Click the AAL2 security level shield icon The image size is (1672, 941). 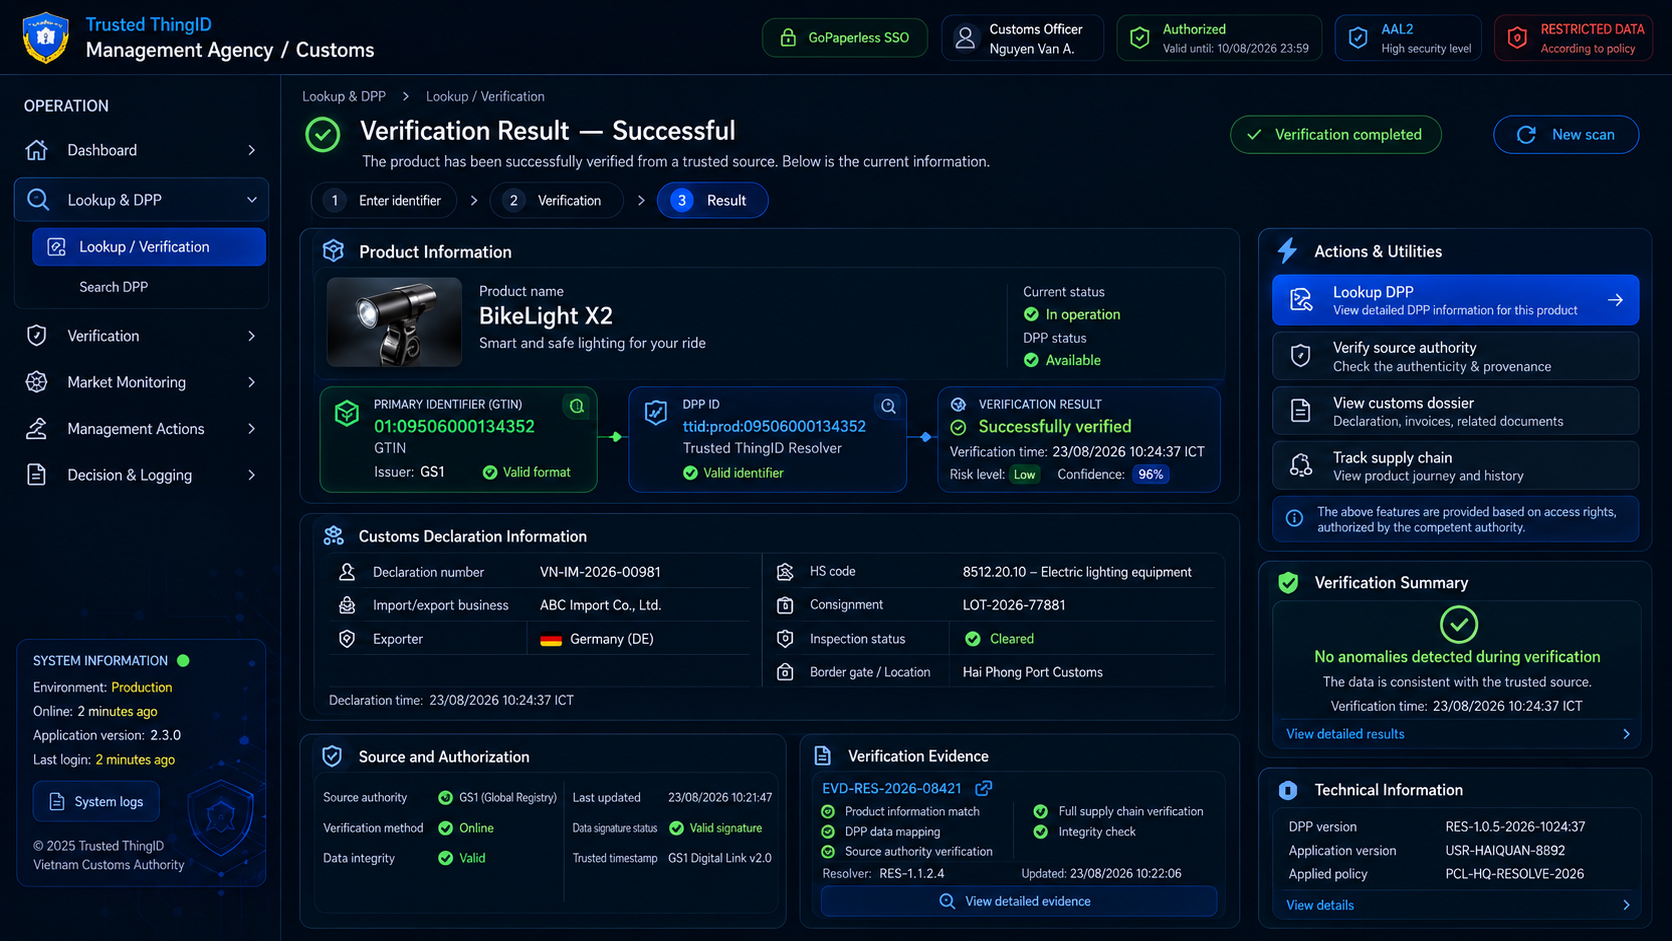[1357, 38]
